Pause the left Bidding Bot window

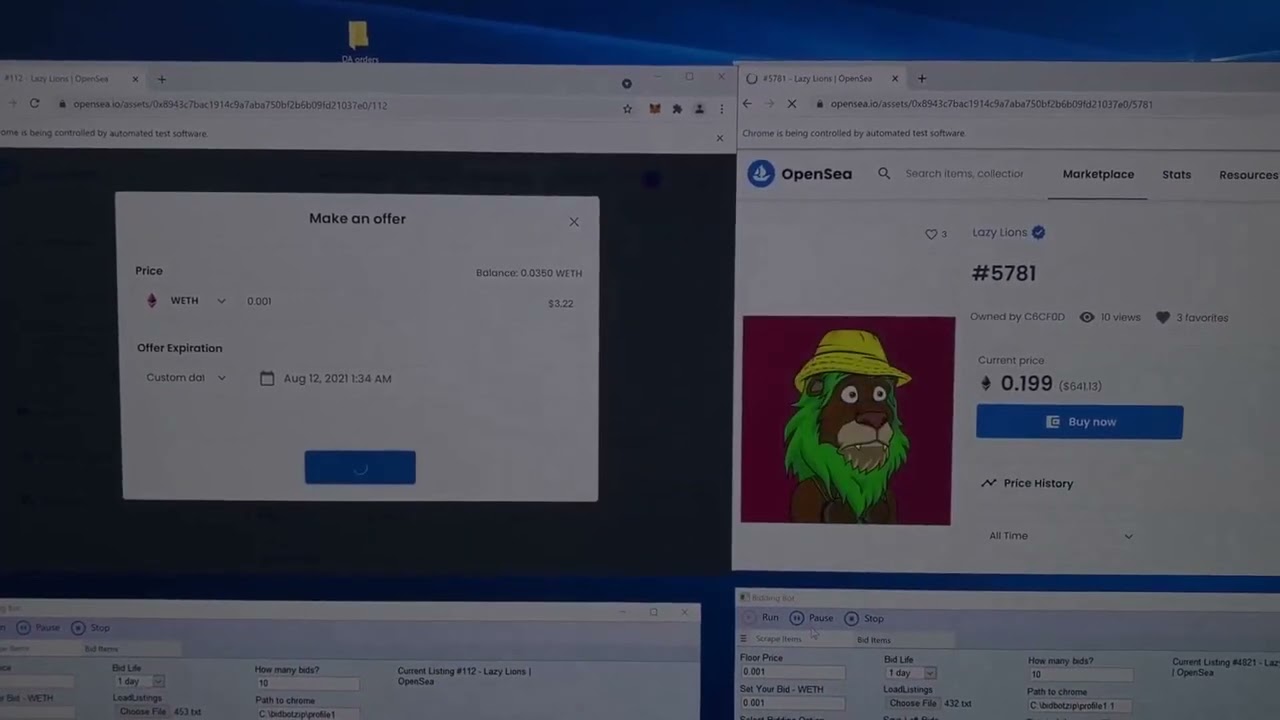pyautogui.click(x=38, y=628)
